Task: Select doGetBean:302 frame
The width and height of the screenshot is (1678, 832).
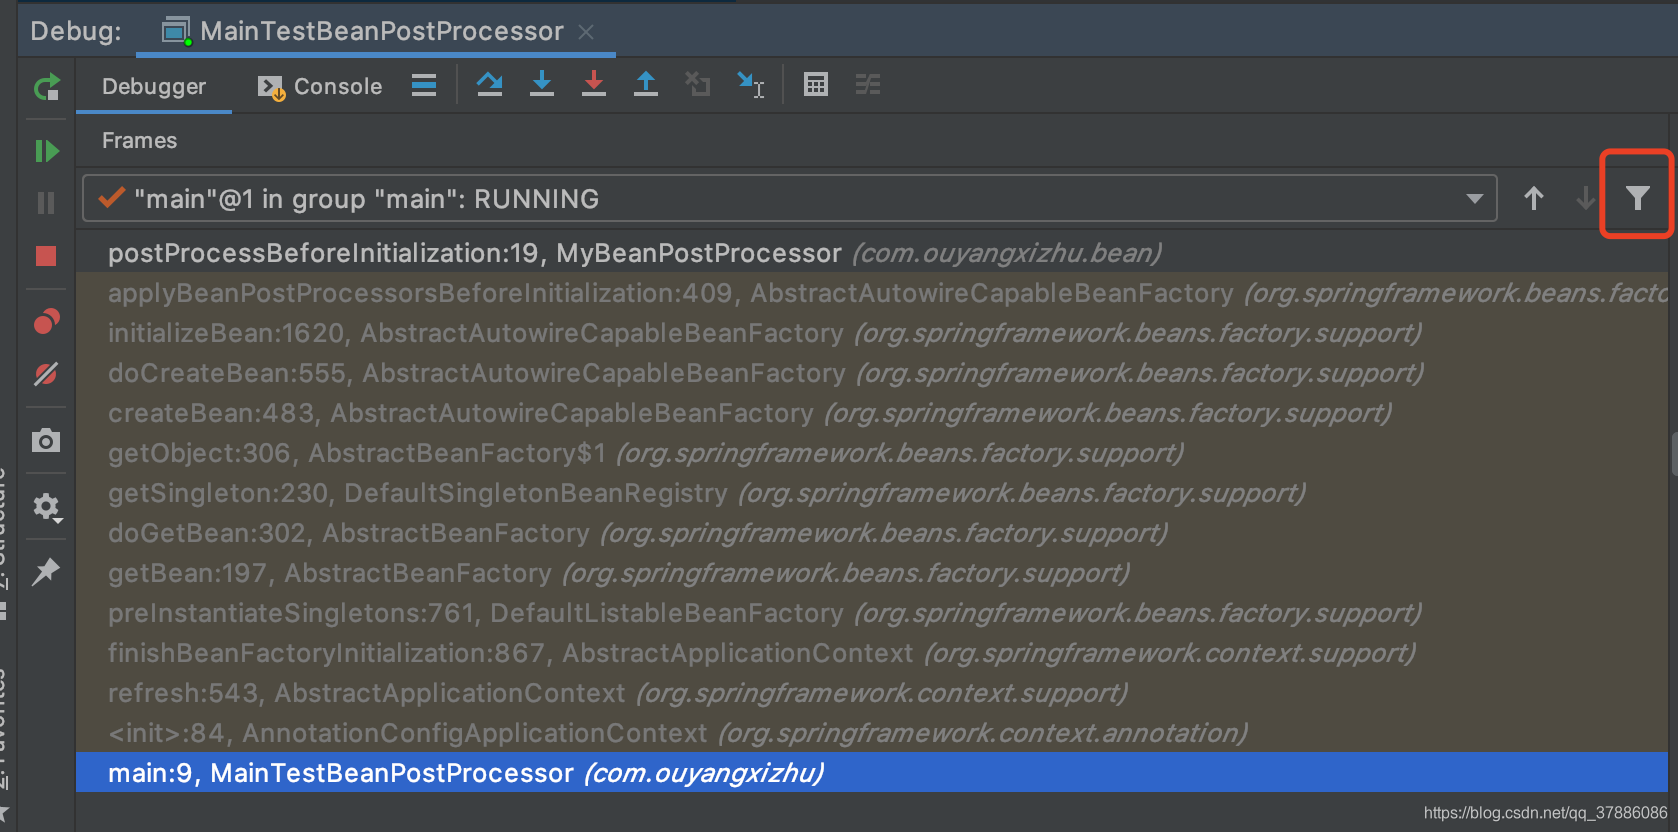Action: (x=872, y=533)
